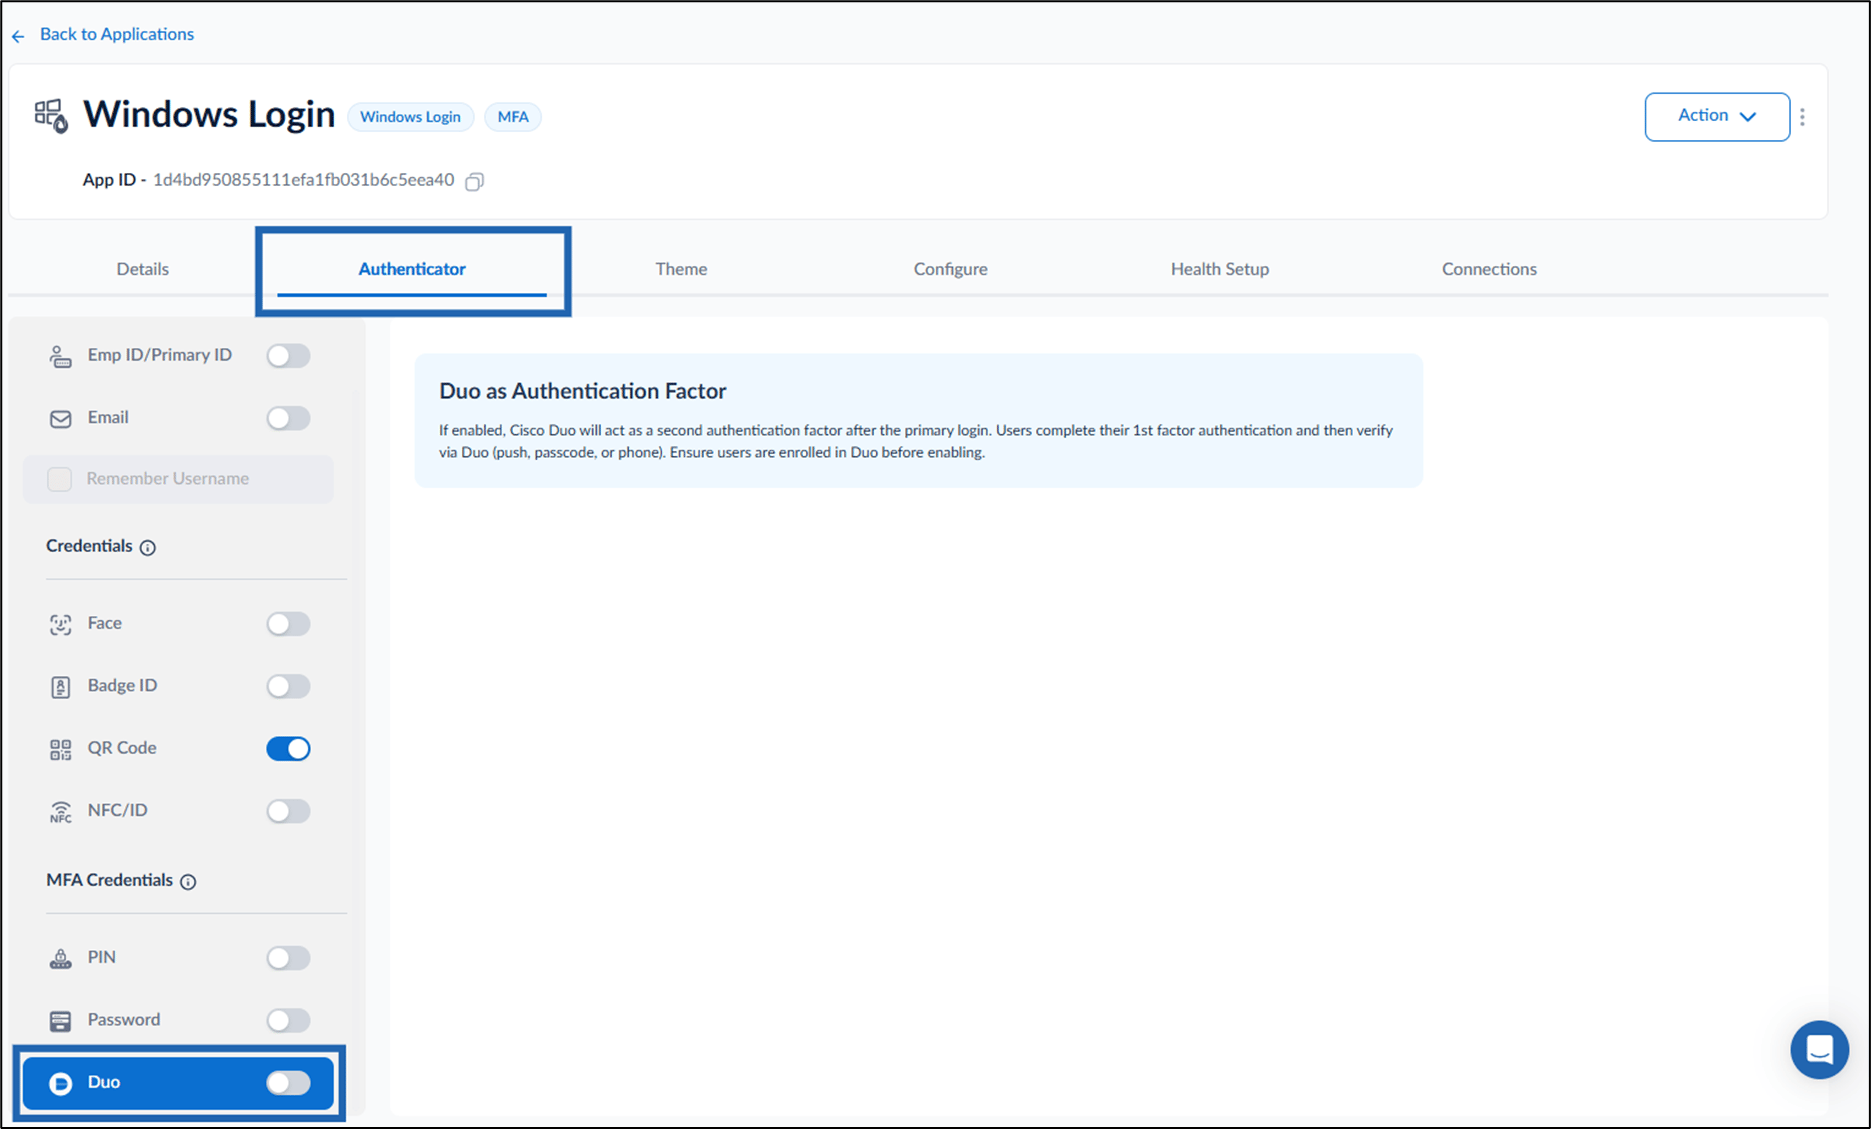The height and width of the screenshot is (1129, 1871).
Task: Switch on the PIN toggle
Action: click(x=288, y=958)
